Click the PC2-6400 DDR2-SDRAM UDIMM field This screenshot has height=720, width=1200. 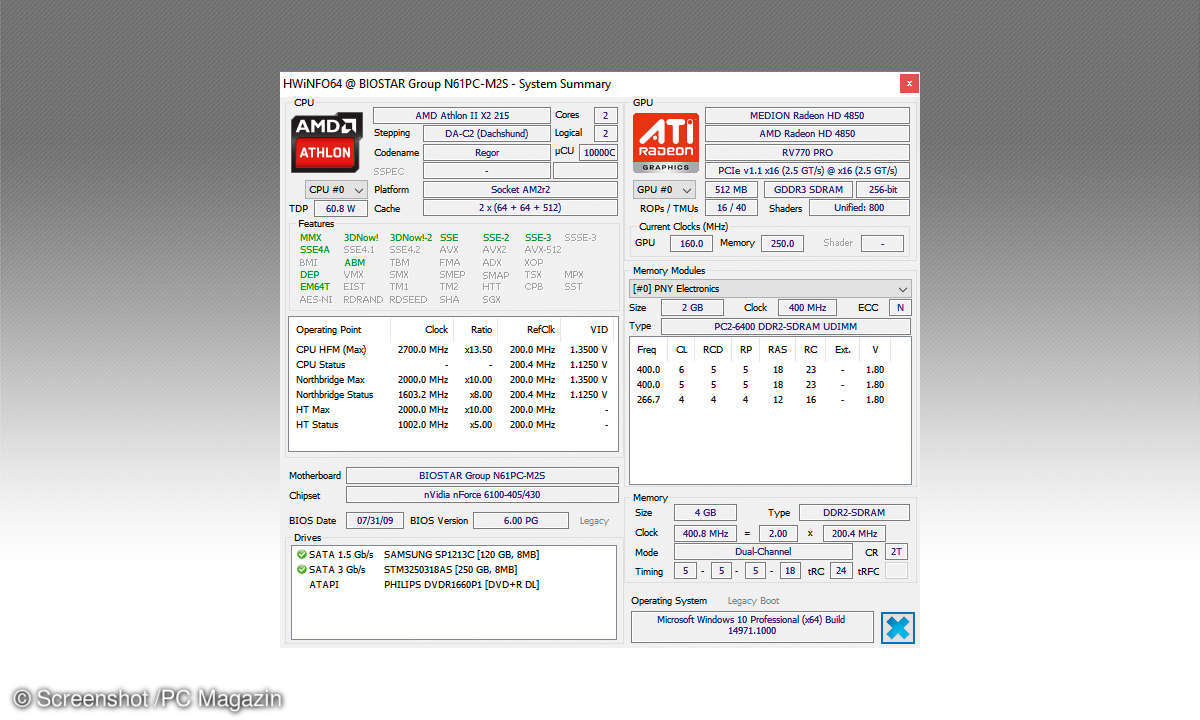click(x=786, y=326)
